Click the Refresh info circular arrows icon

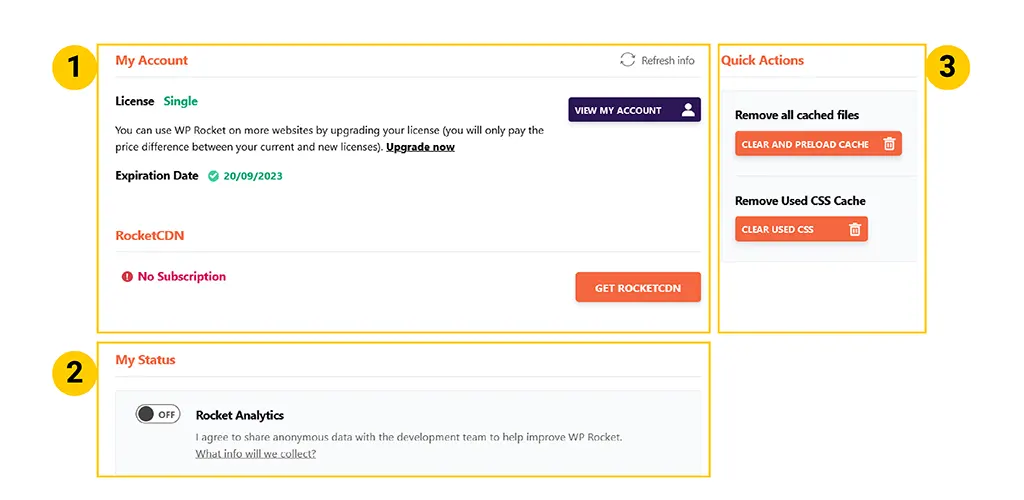(628, 60)
